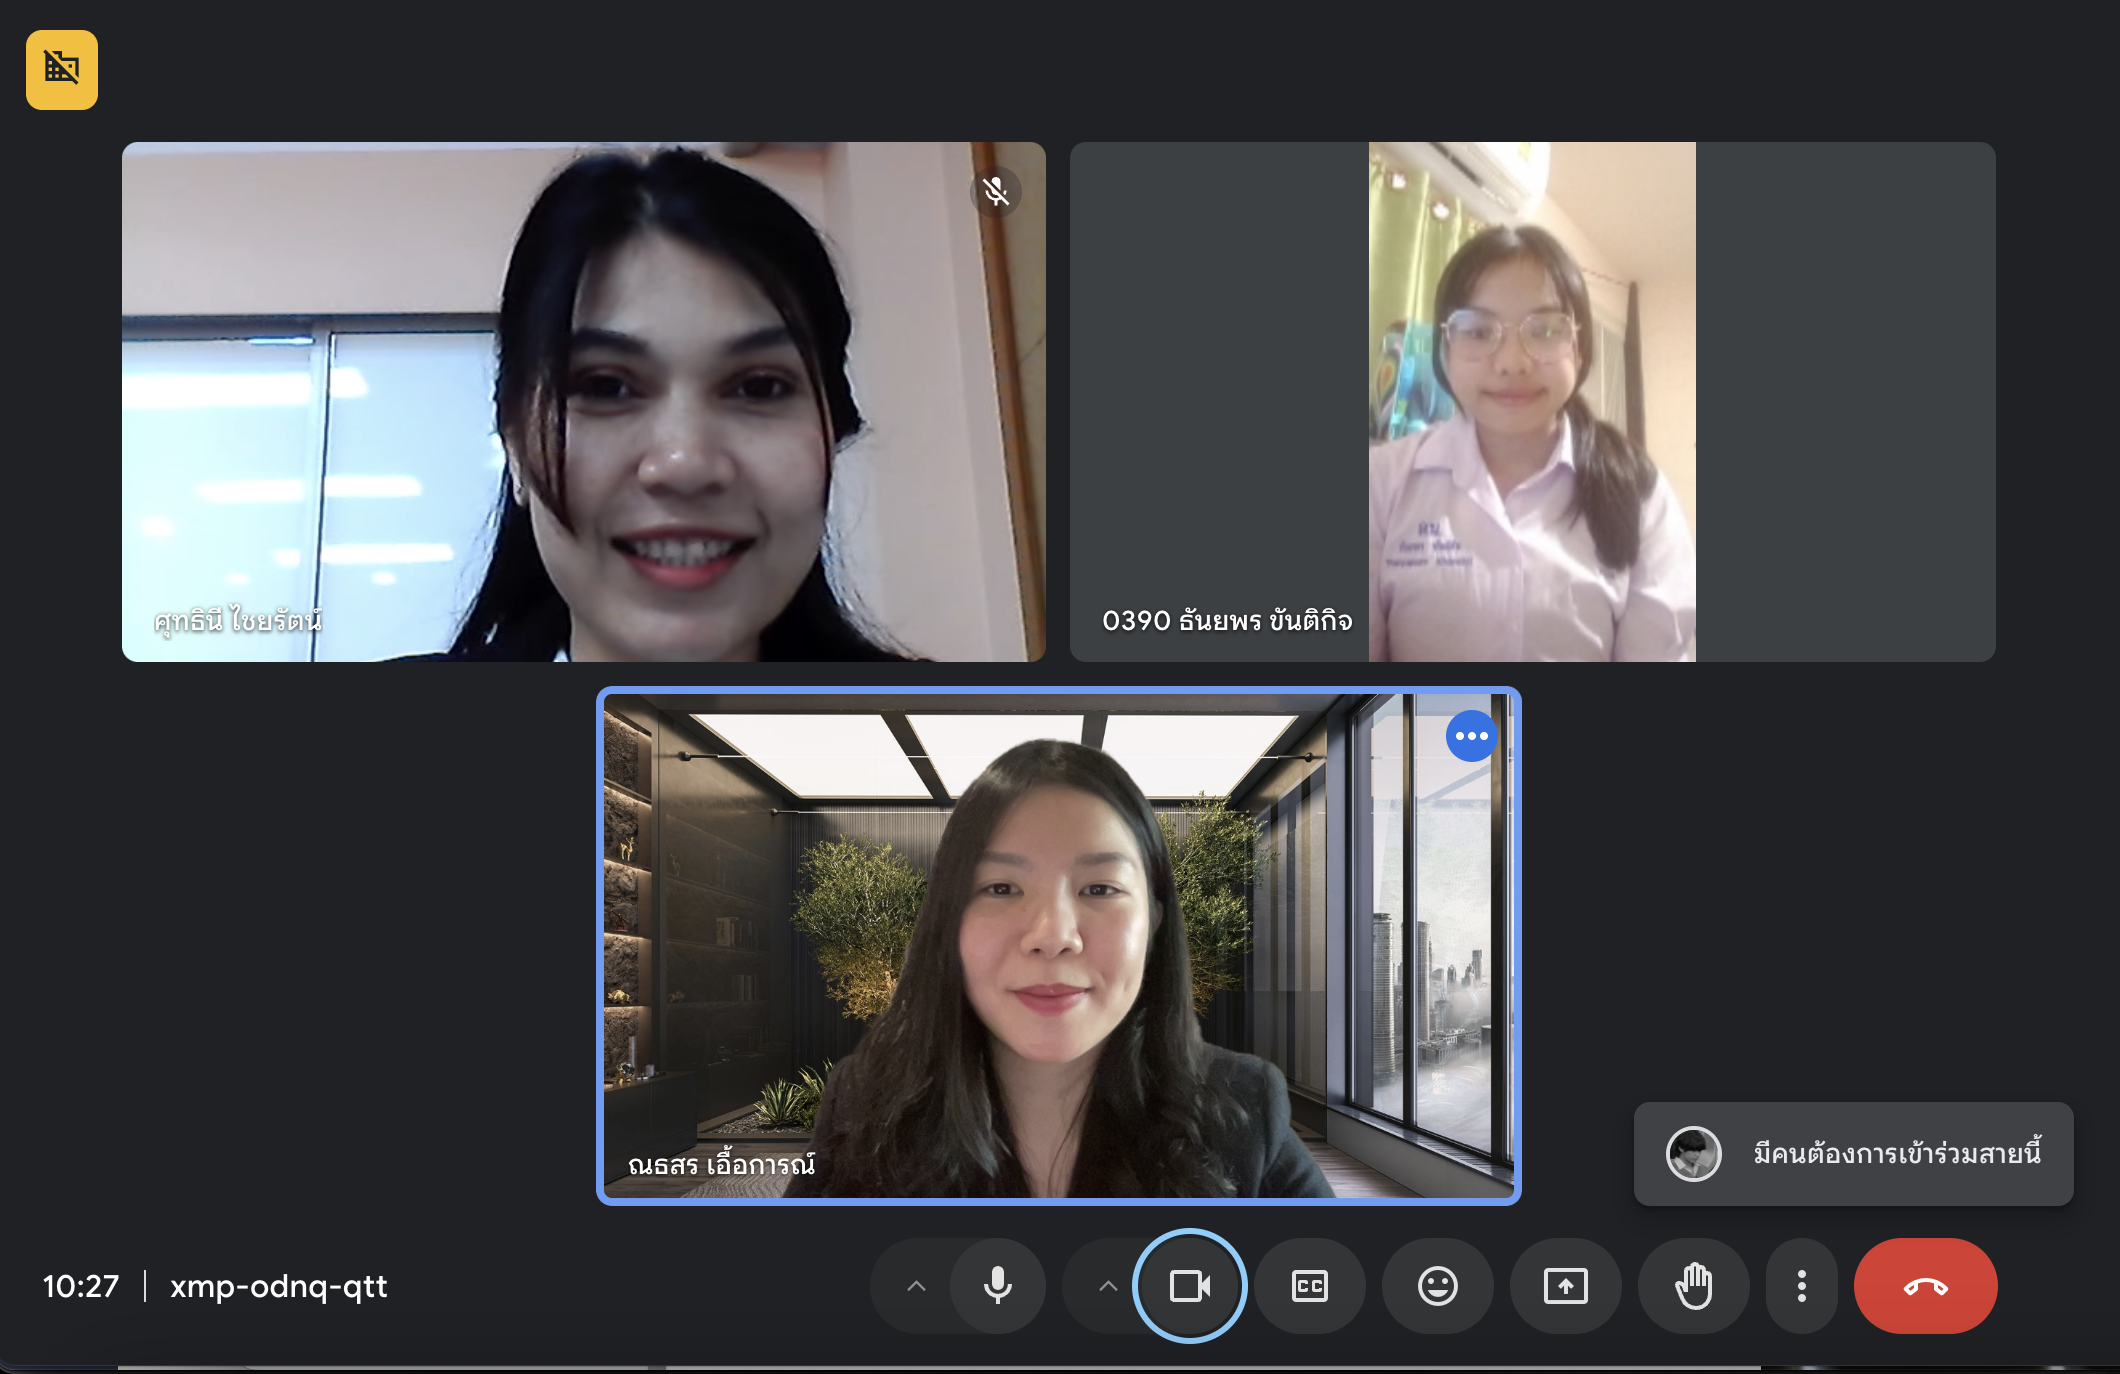Click the muted microphone icon on first participant tile
Viewport: 2120px width, 1374px height.
(996, 191)
